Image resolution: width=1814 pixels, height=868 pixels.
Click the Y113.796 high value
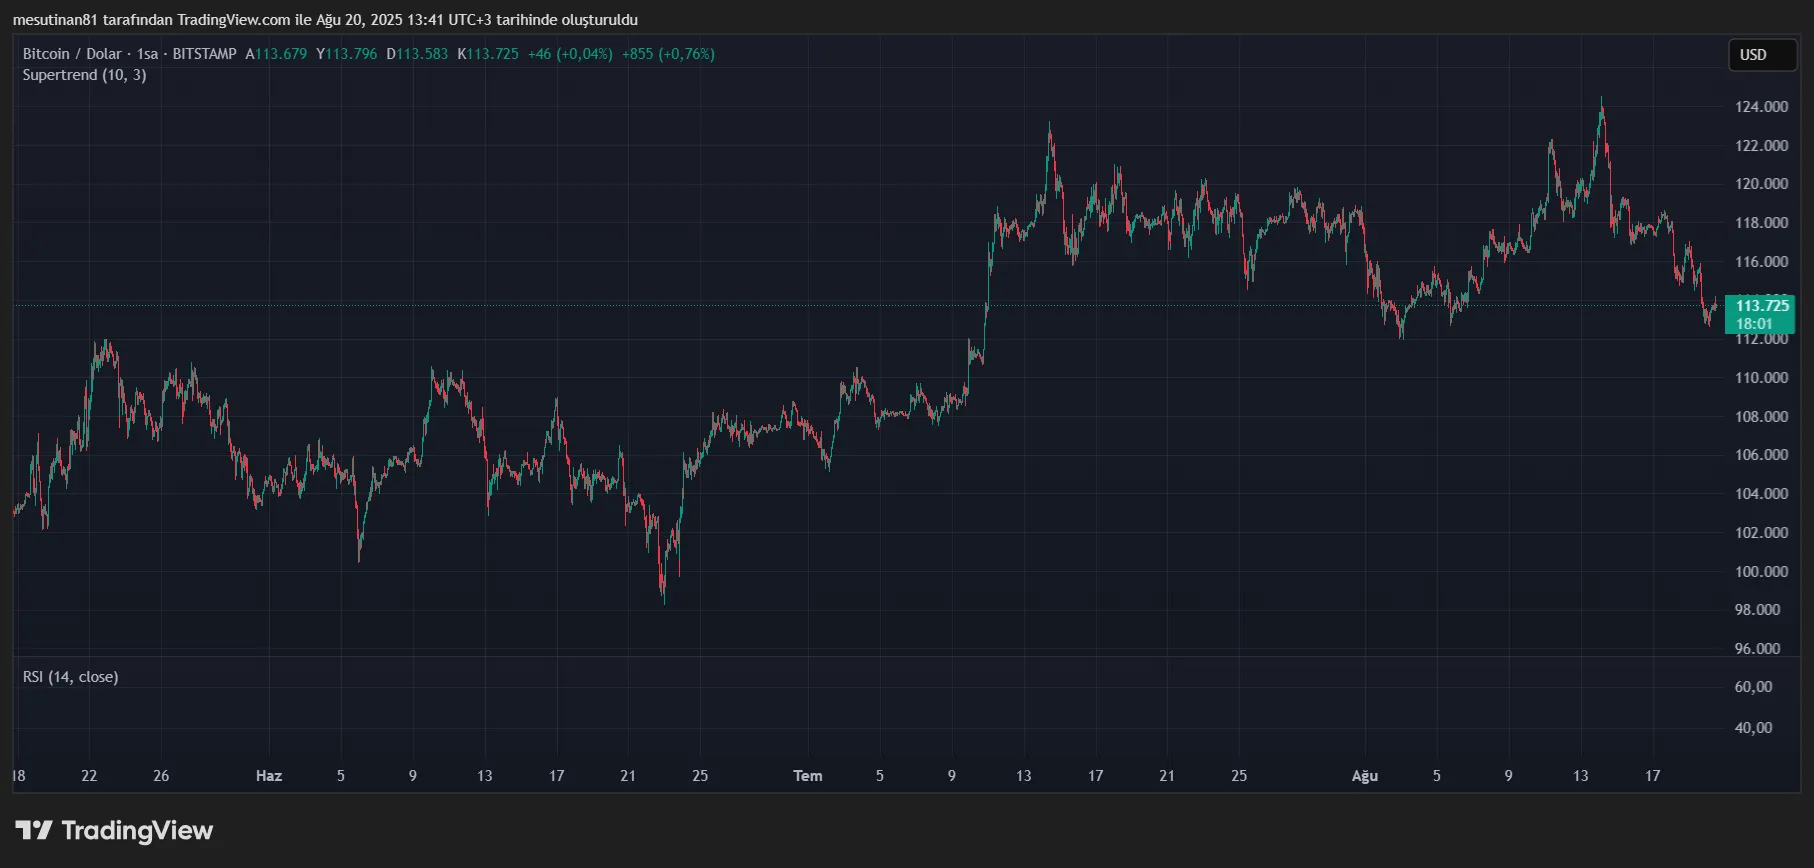(x=347, y=54)
